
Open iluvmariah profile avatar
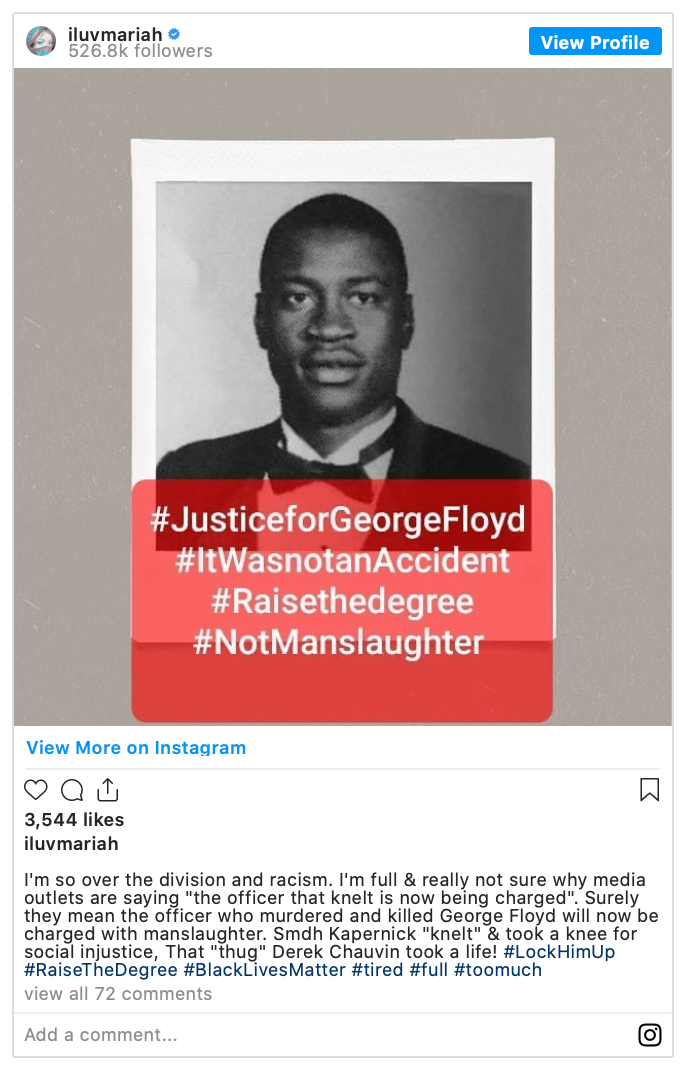[41, 41]
